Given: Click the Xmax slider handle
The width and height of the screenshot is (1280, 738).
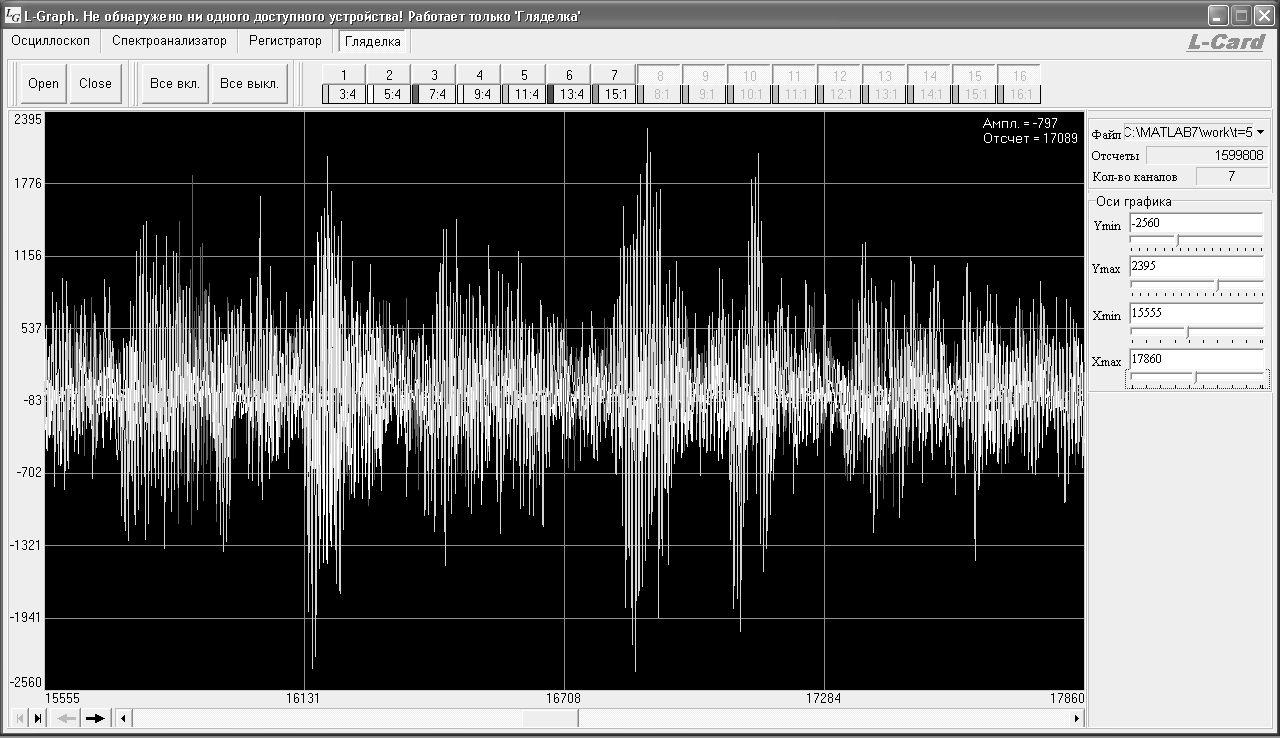Looking at the screenshot, I should coord(1195,377).
